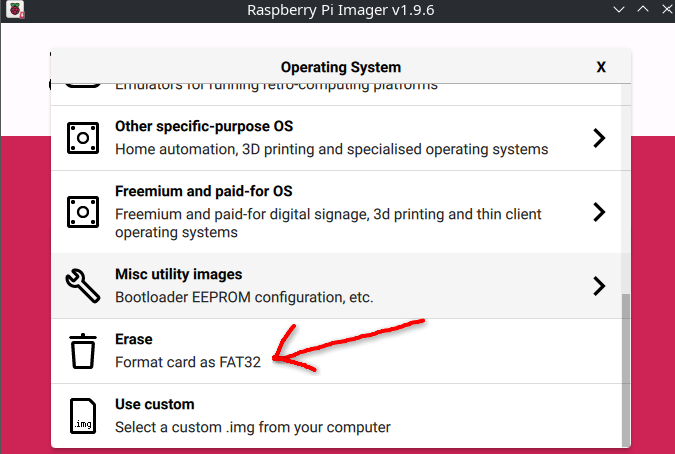Close the Raspberry Pi Imager window
Image resolution: width=675 pixels, height=454 pixels.
click(667, 9)
